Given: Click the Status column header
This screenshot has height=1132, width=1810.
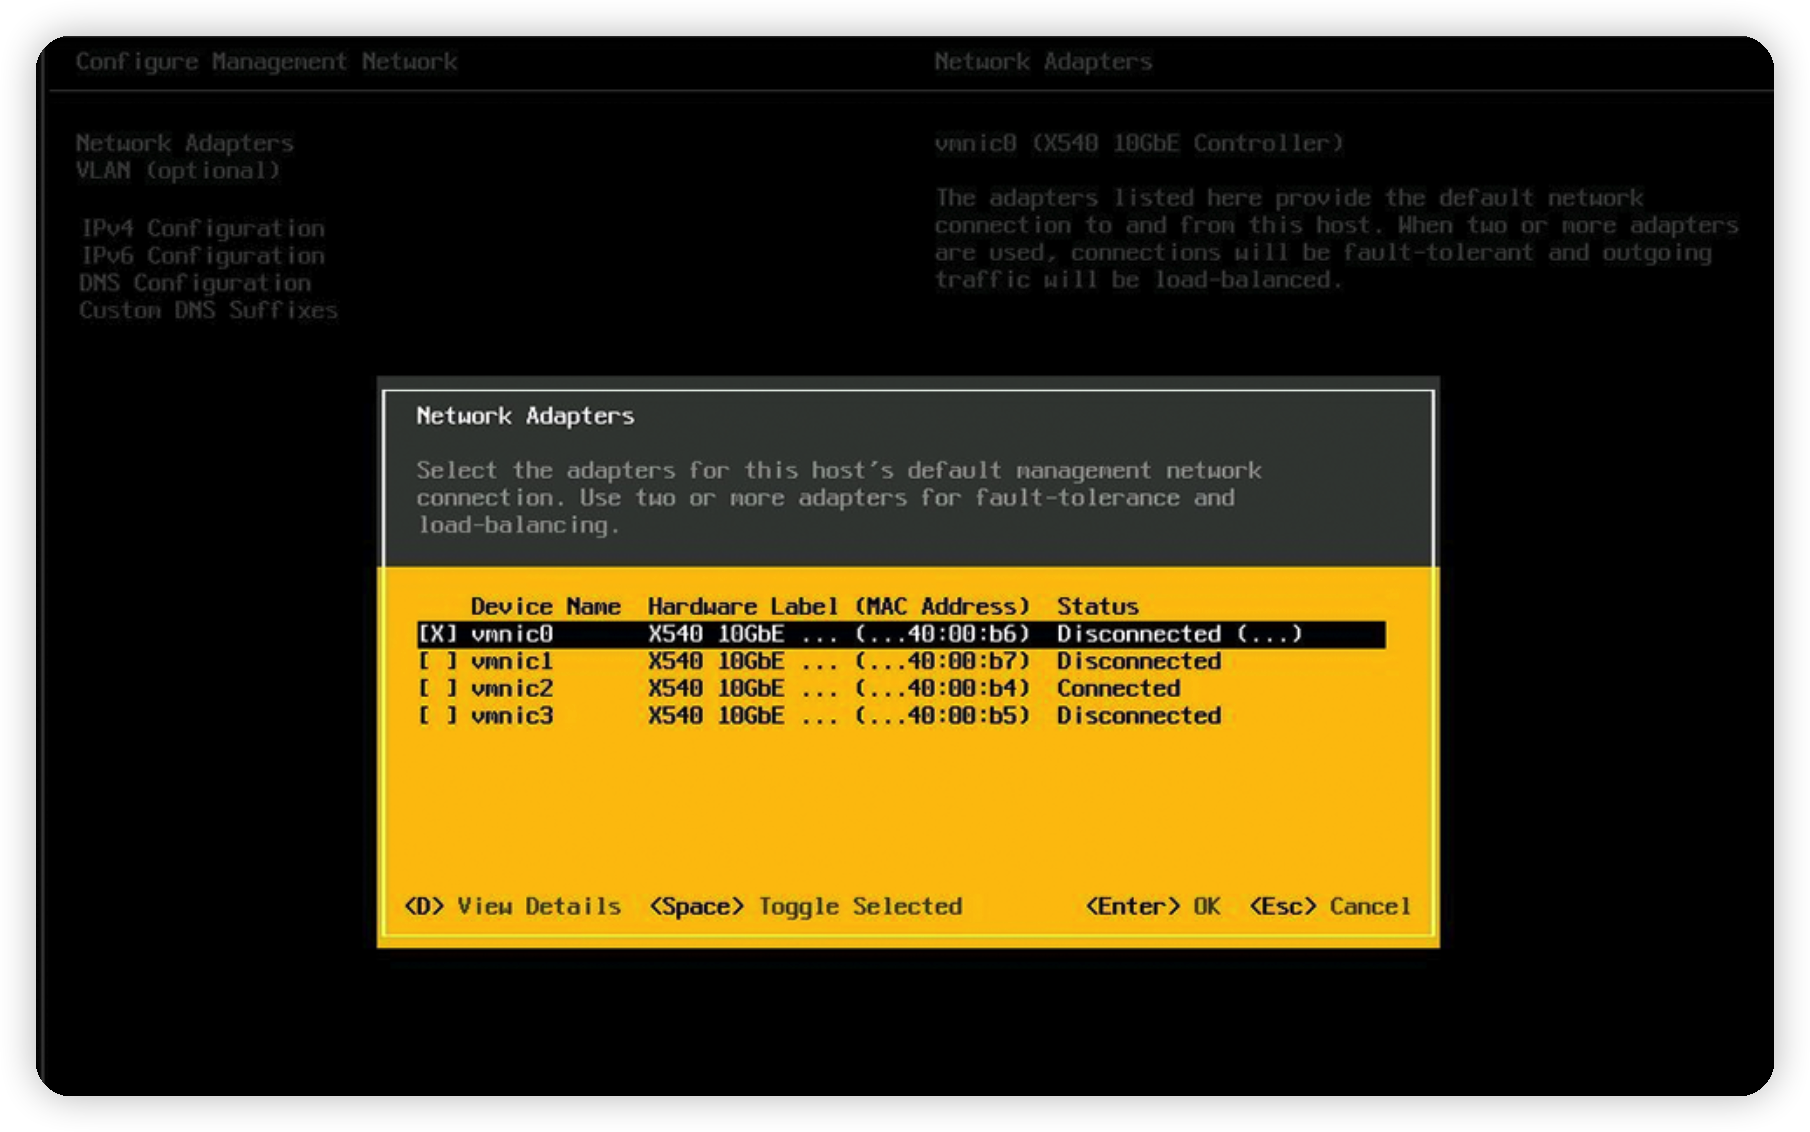Looking at the screenshot, I should [1098, 606].
